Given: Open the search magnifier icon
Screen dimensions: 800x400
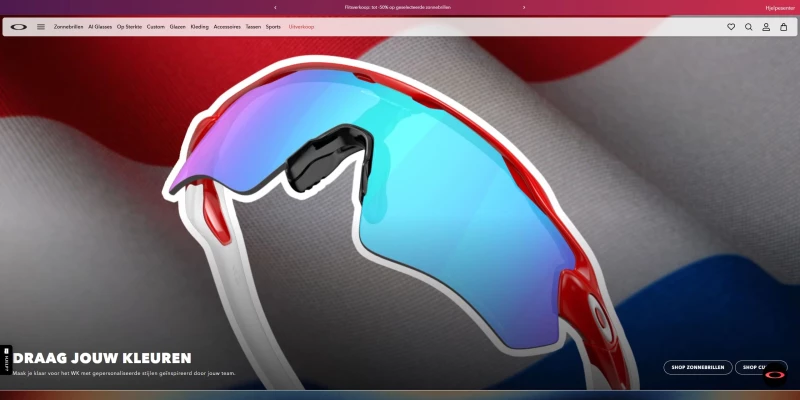Looking at the screenshot, I should [748, 27].
